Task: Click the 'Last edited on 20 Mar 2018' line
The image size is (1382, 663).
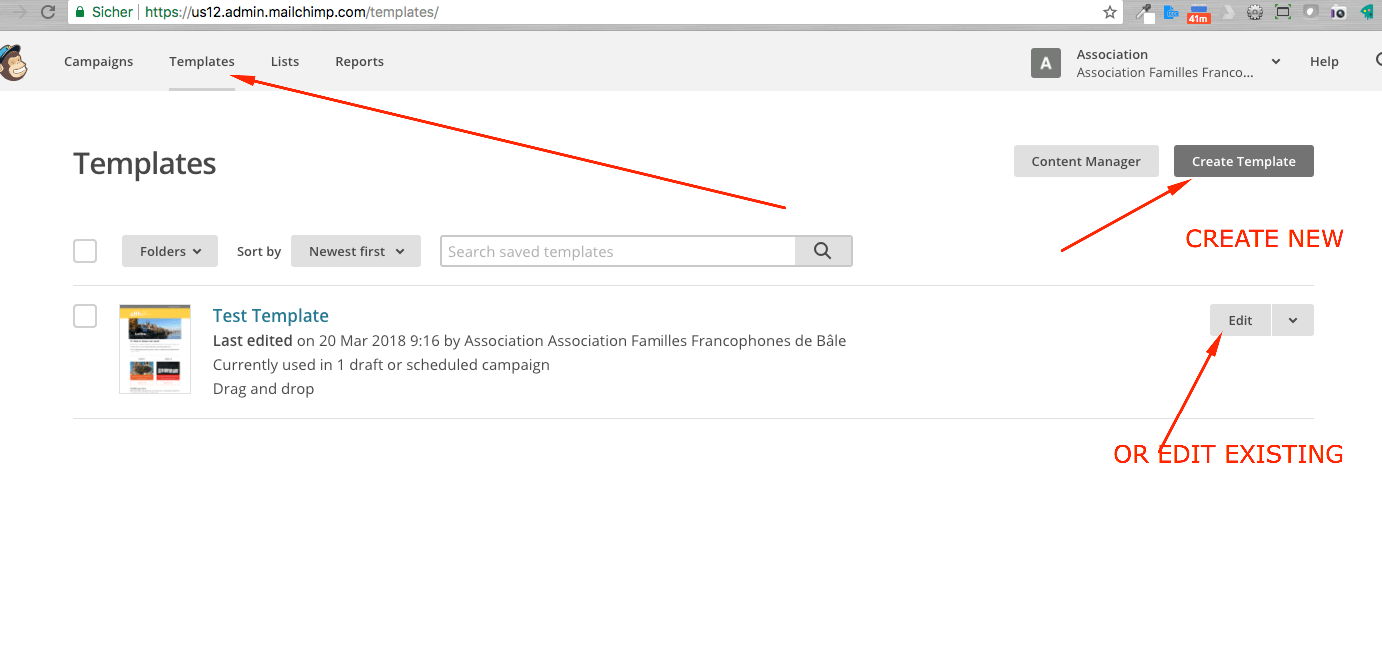Action: pyautogui.click(x=530, y=341)
